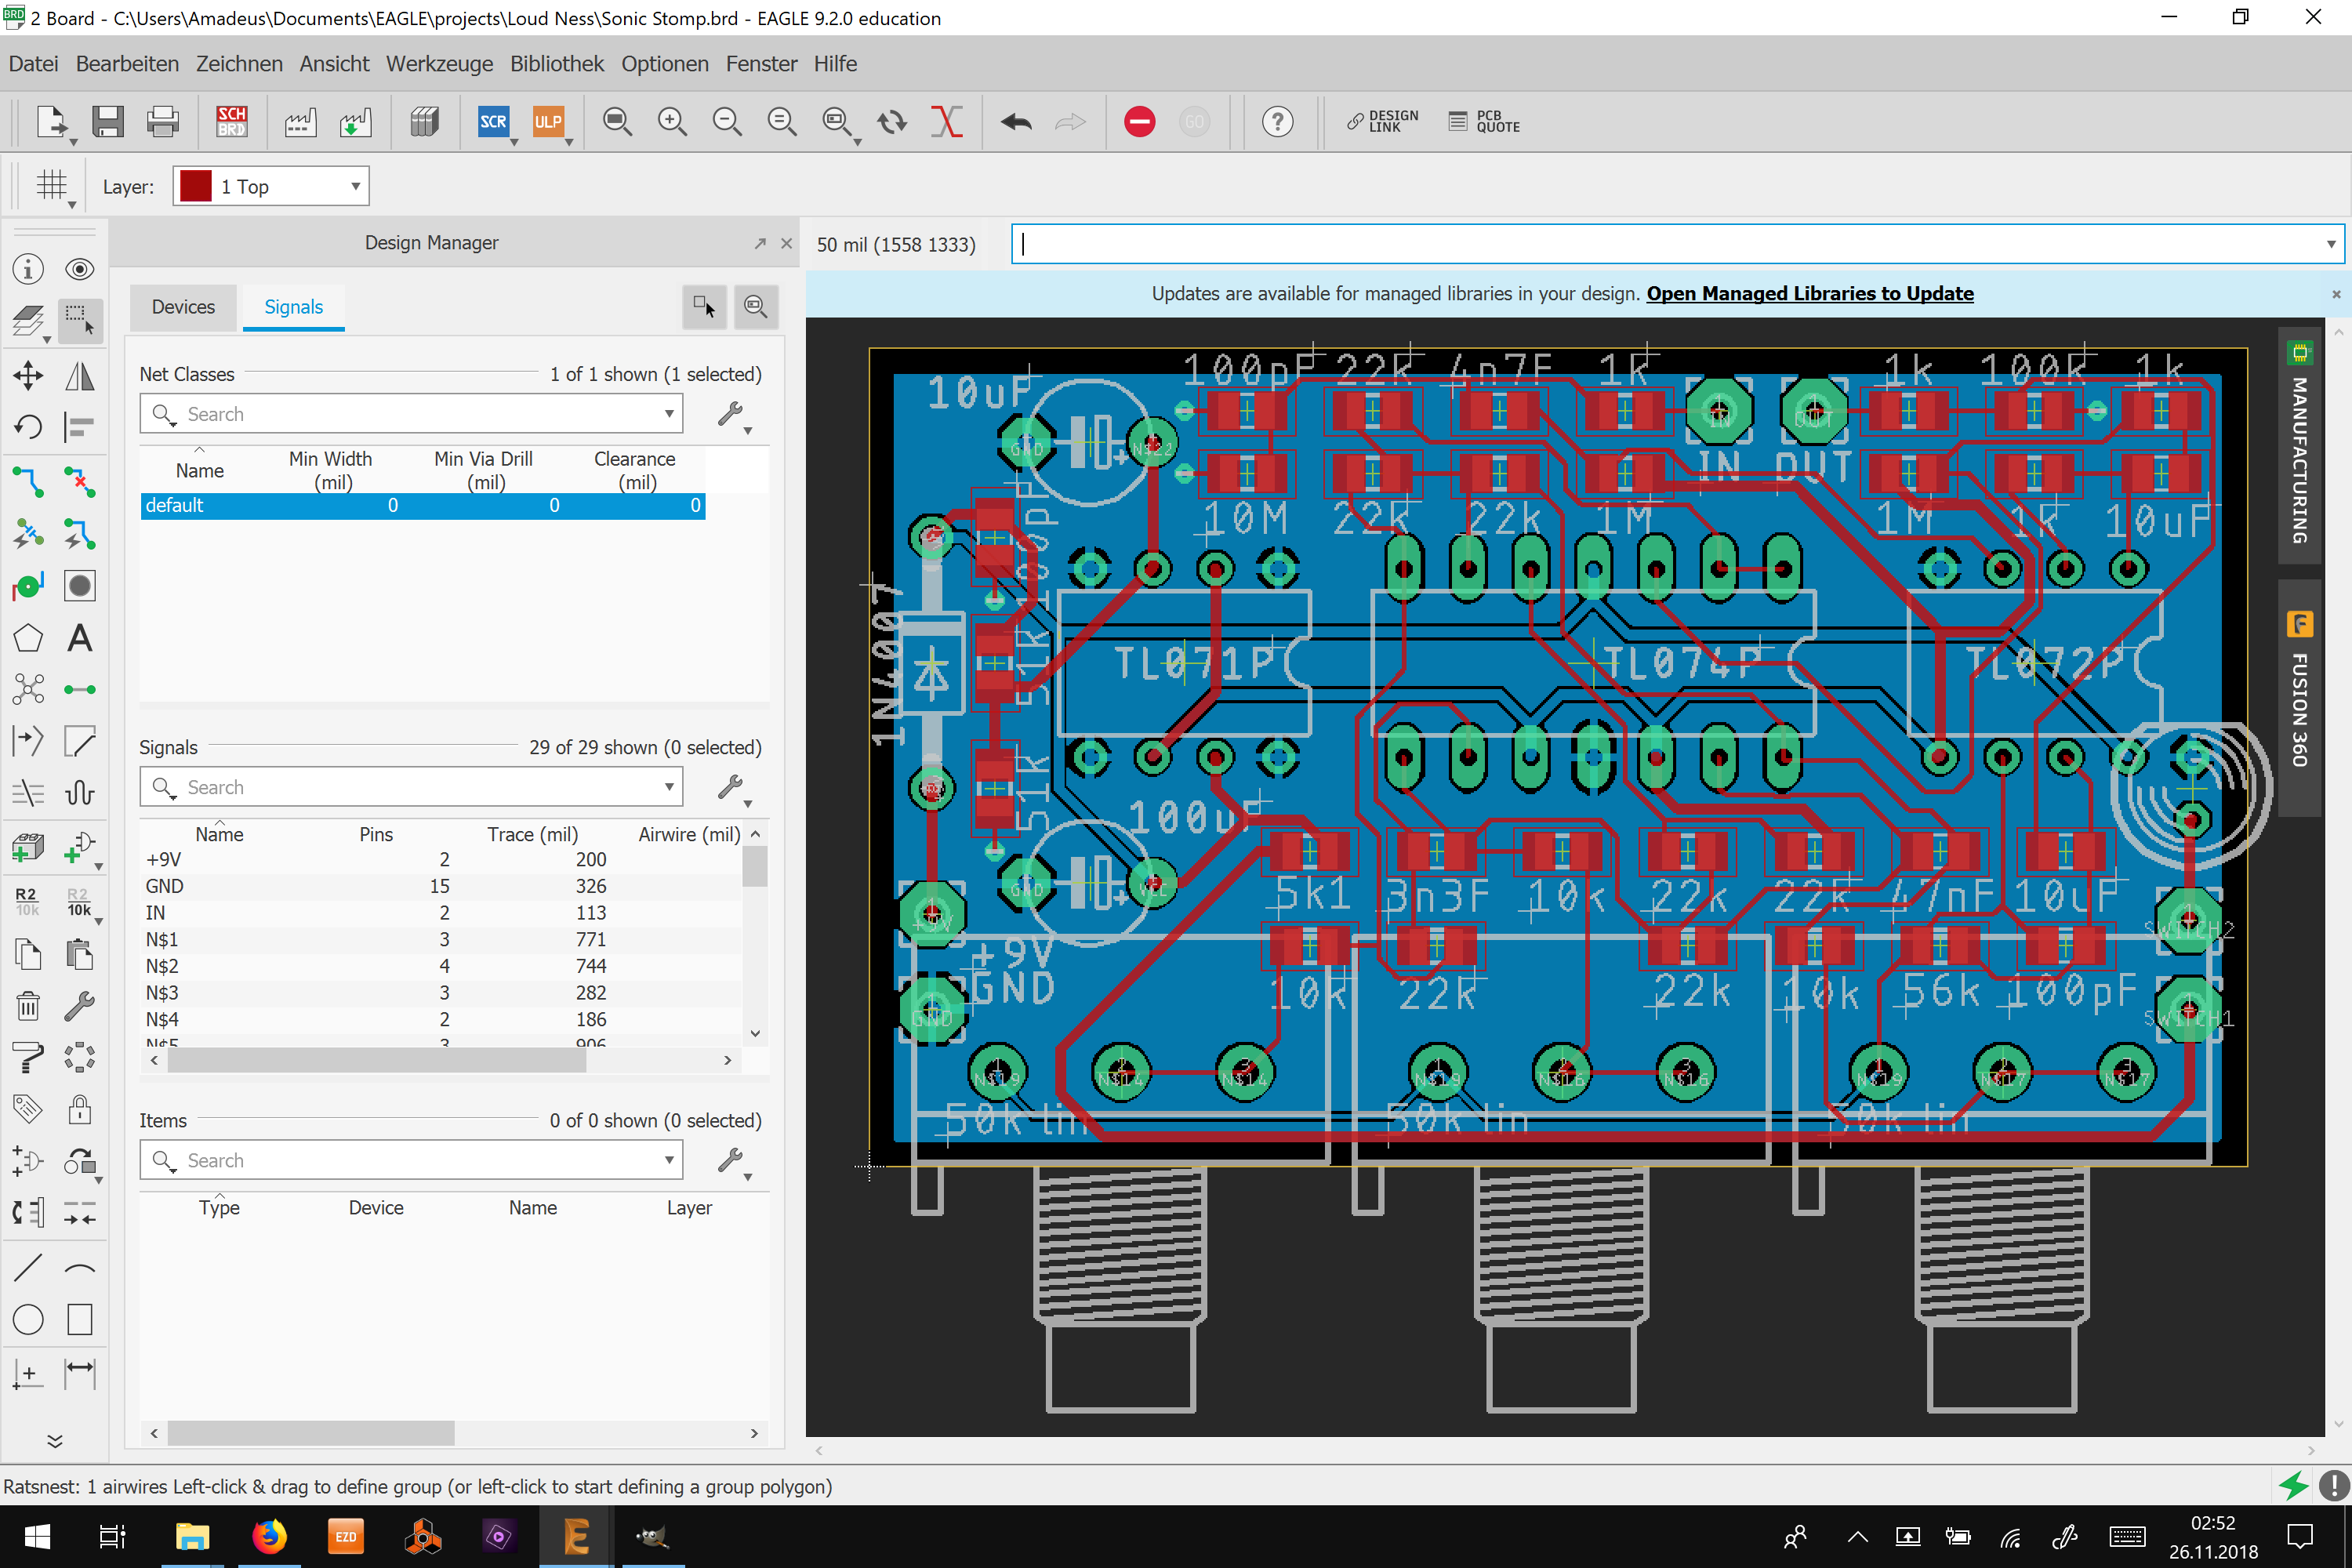The width and height of the screenshot is (2352, 1568).
Task: Expand Signals search dropdown
Action: pyautogui.click(x=668, y=787)
